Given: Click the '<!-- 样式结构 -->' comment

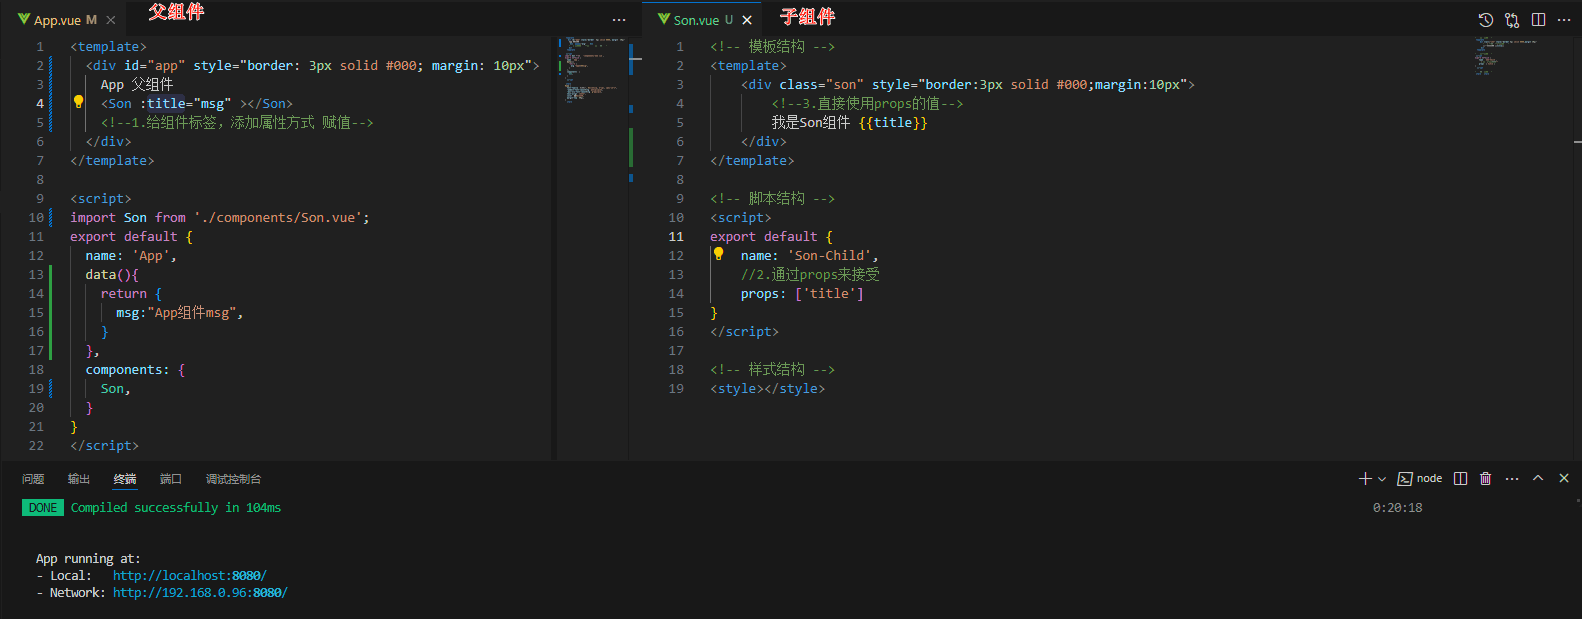Looking at the screenshot, I should (x=772, y=369).
